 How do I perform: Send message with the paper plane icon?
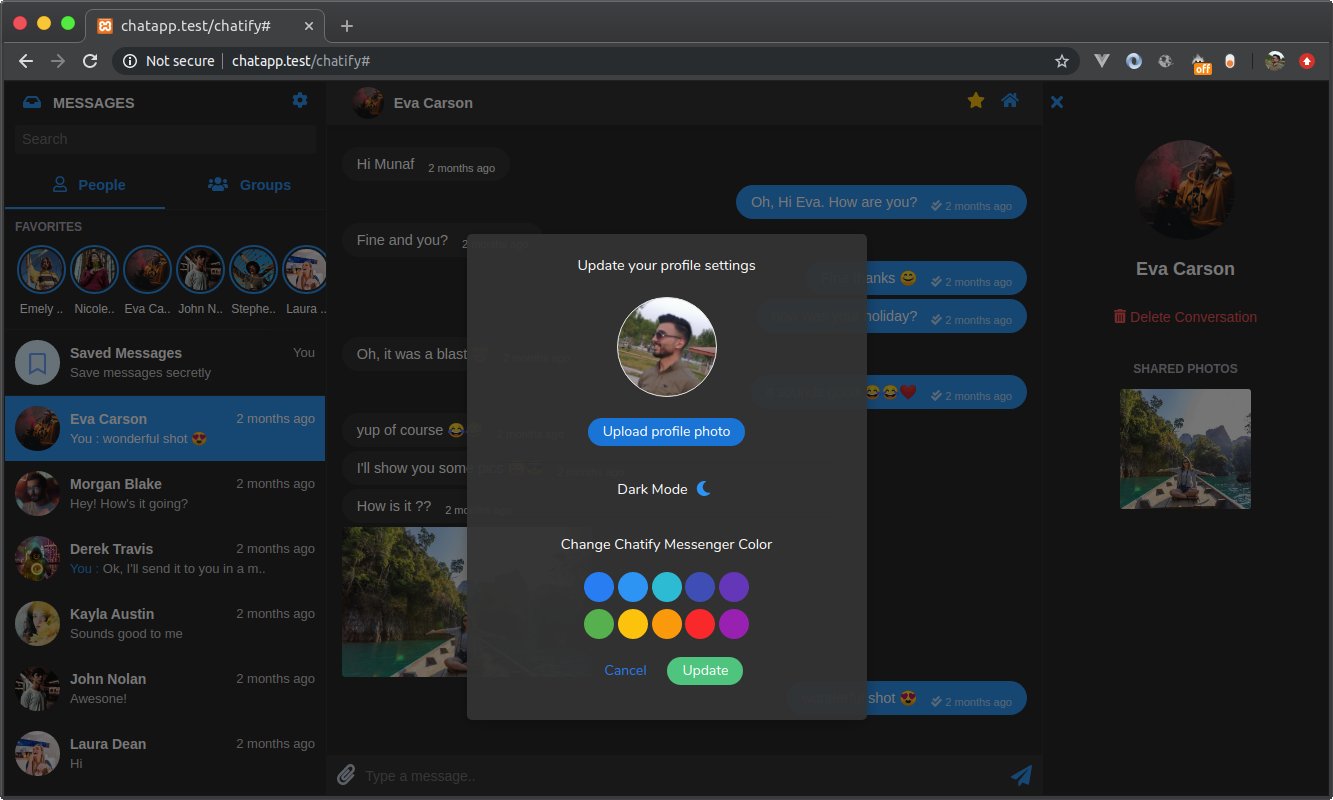pos(1021,775)
